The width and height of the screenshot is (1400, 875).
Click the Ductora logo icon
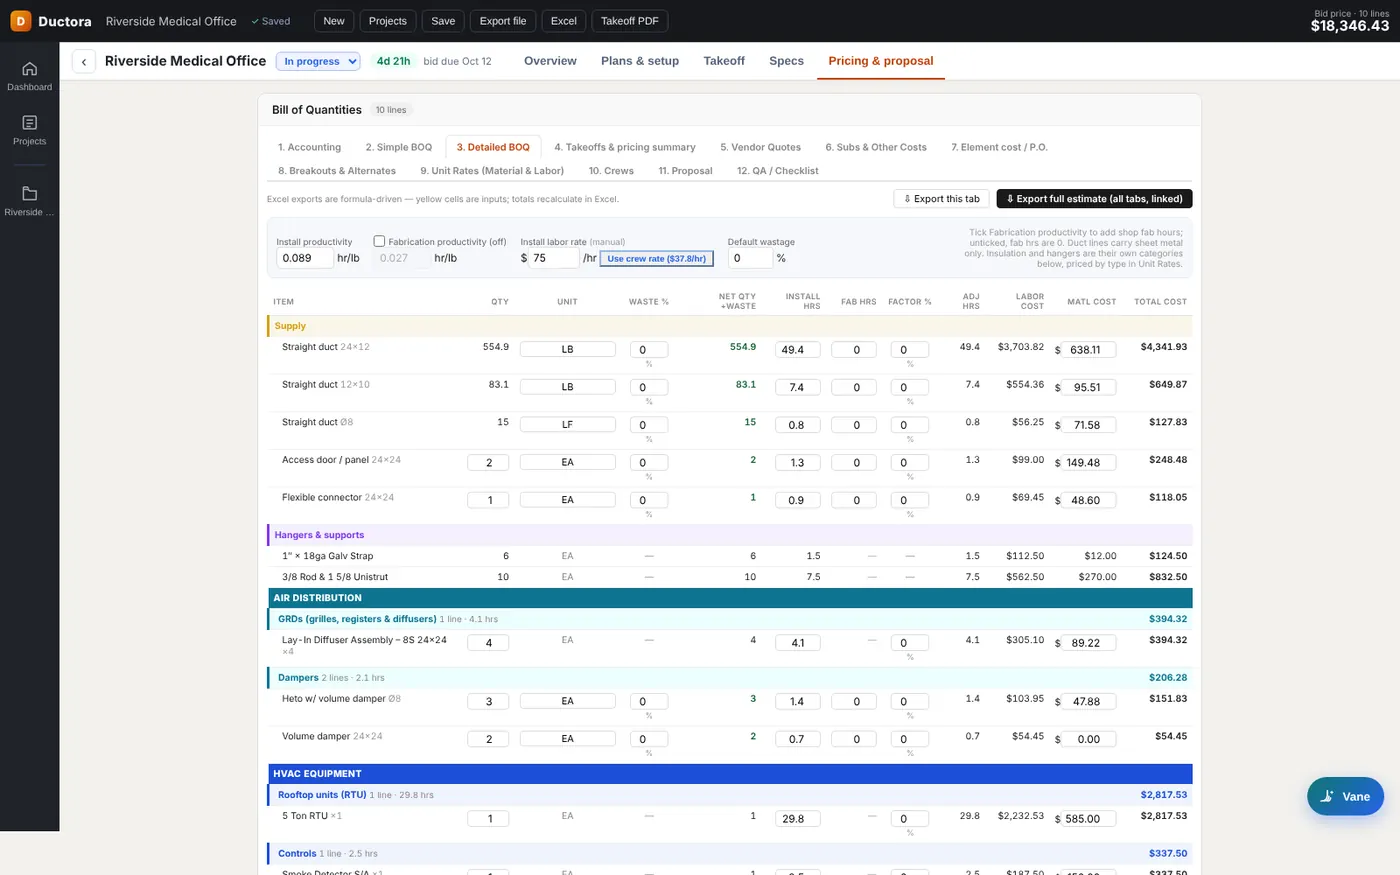point(20,21)
